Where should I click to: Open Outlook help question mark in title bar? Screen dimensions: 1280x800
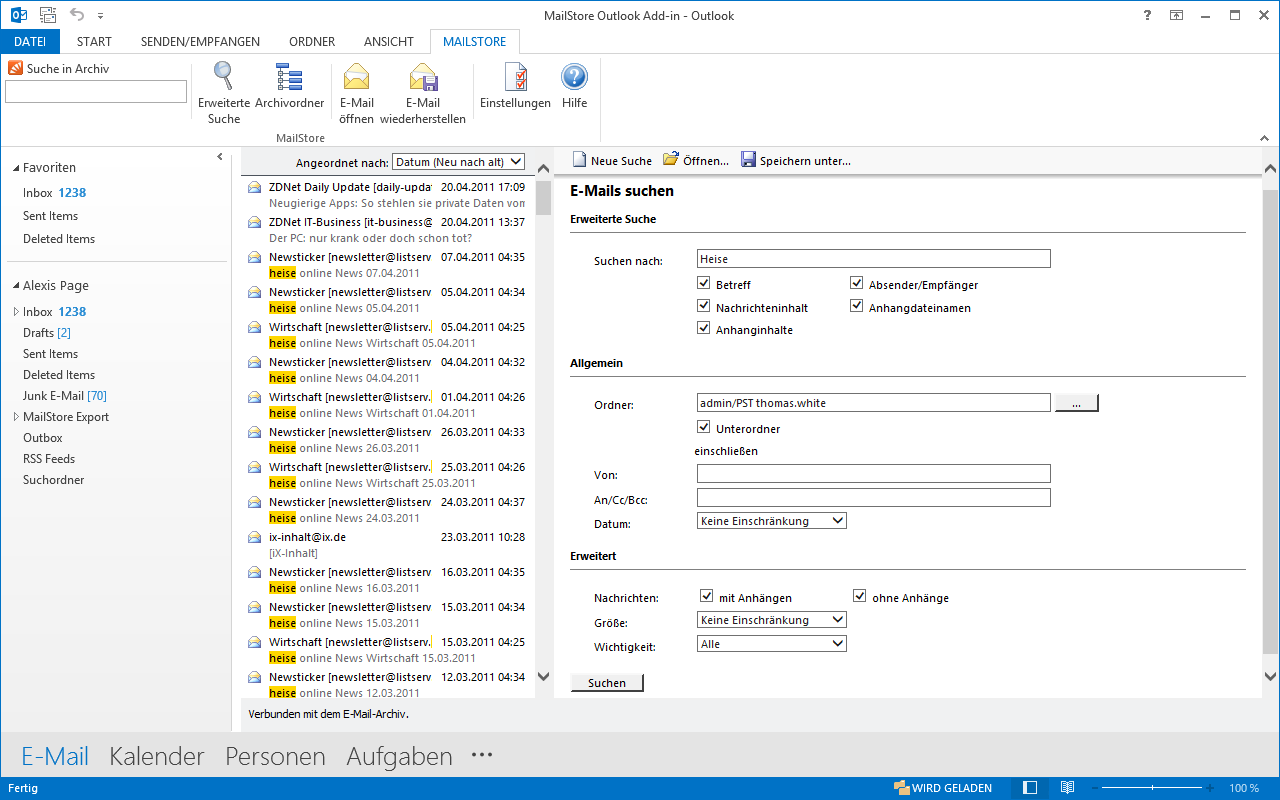pyautogui.click(x=1146, y=15)
